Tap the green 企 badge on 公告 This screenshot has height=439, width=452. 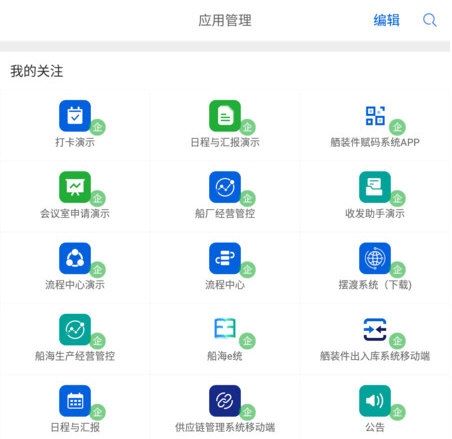pos(397,412)
